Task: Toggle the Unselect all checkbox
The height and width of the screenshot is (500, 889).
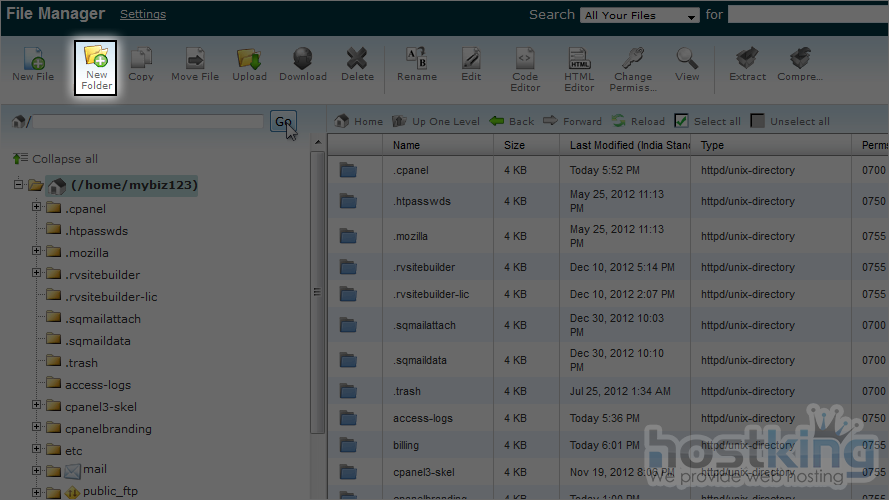Action: coord(758,121)
